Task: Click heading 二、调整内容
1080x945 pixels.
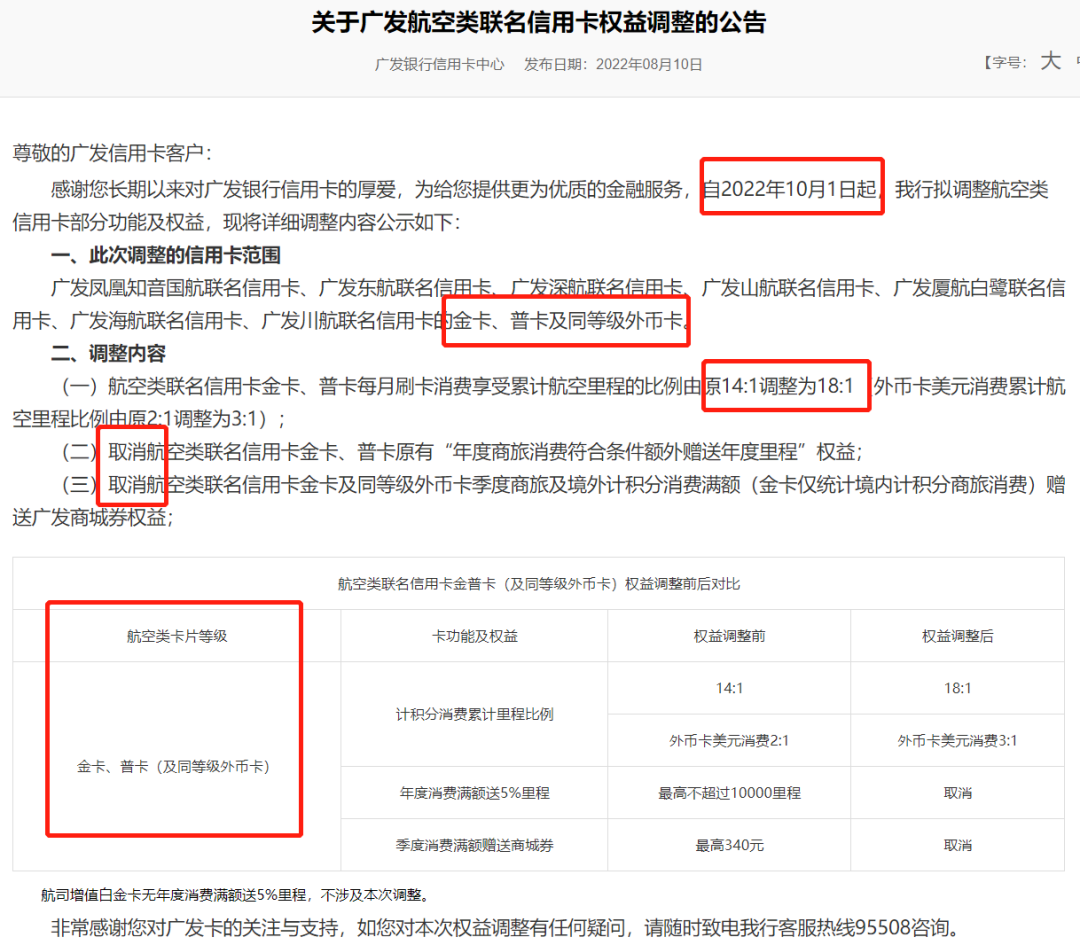Action: pos(108,353)
